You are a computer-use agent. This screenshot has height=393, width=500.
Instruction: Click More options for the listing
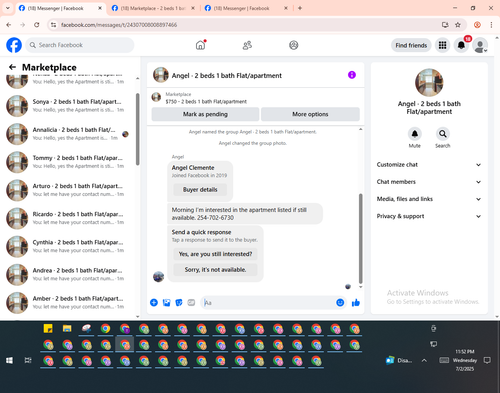point(310,114)
